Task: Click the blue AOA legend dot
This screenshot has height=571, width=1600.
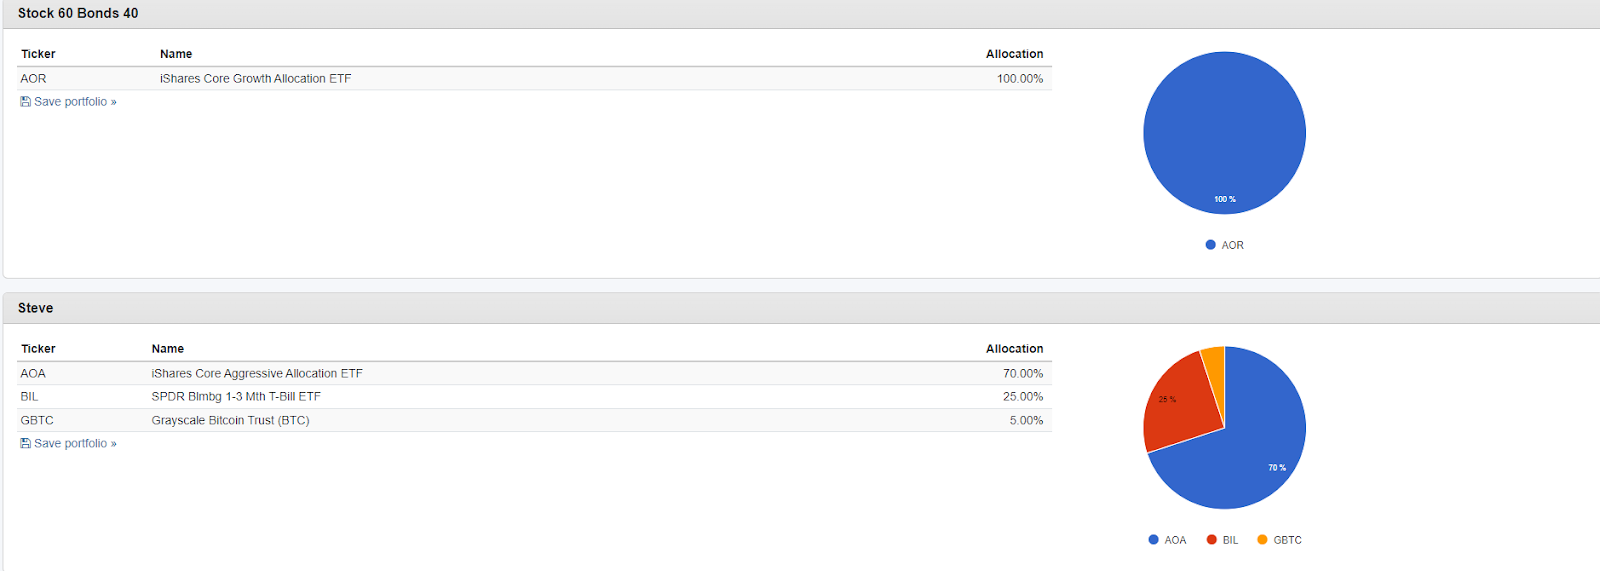Action: tap(1154, 540)
